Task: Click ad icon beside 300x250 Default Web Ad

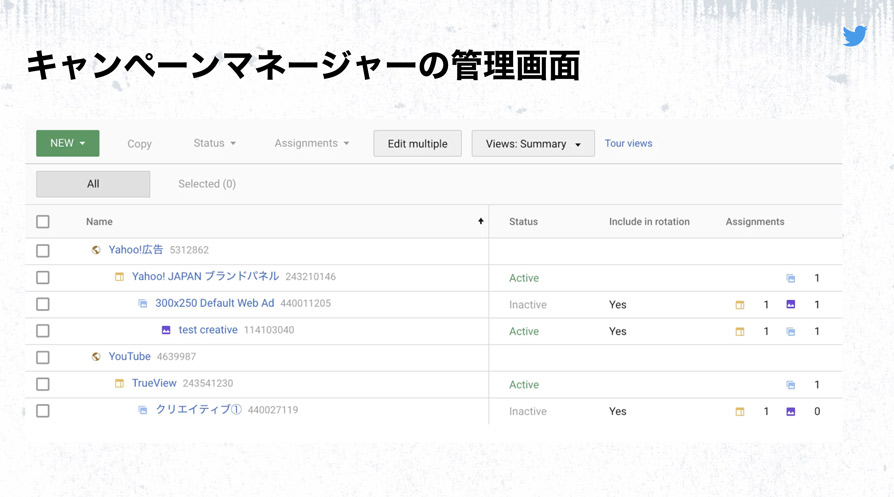Action: [143, 304]
